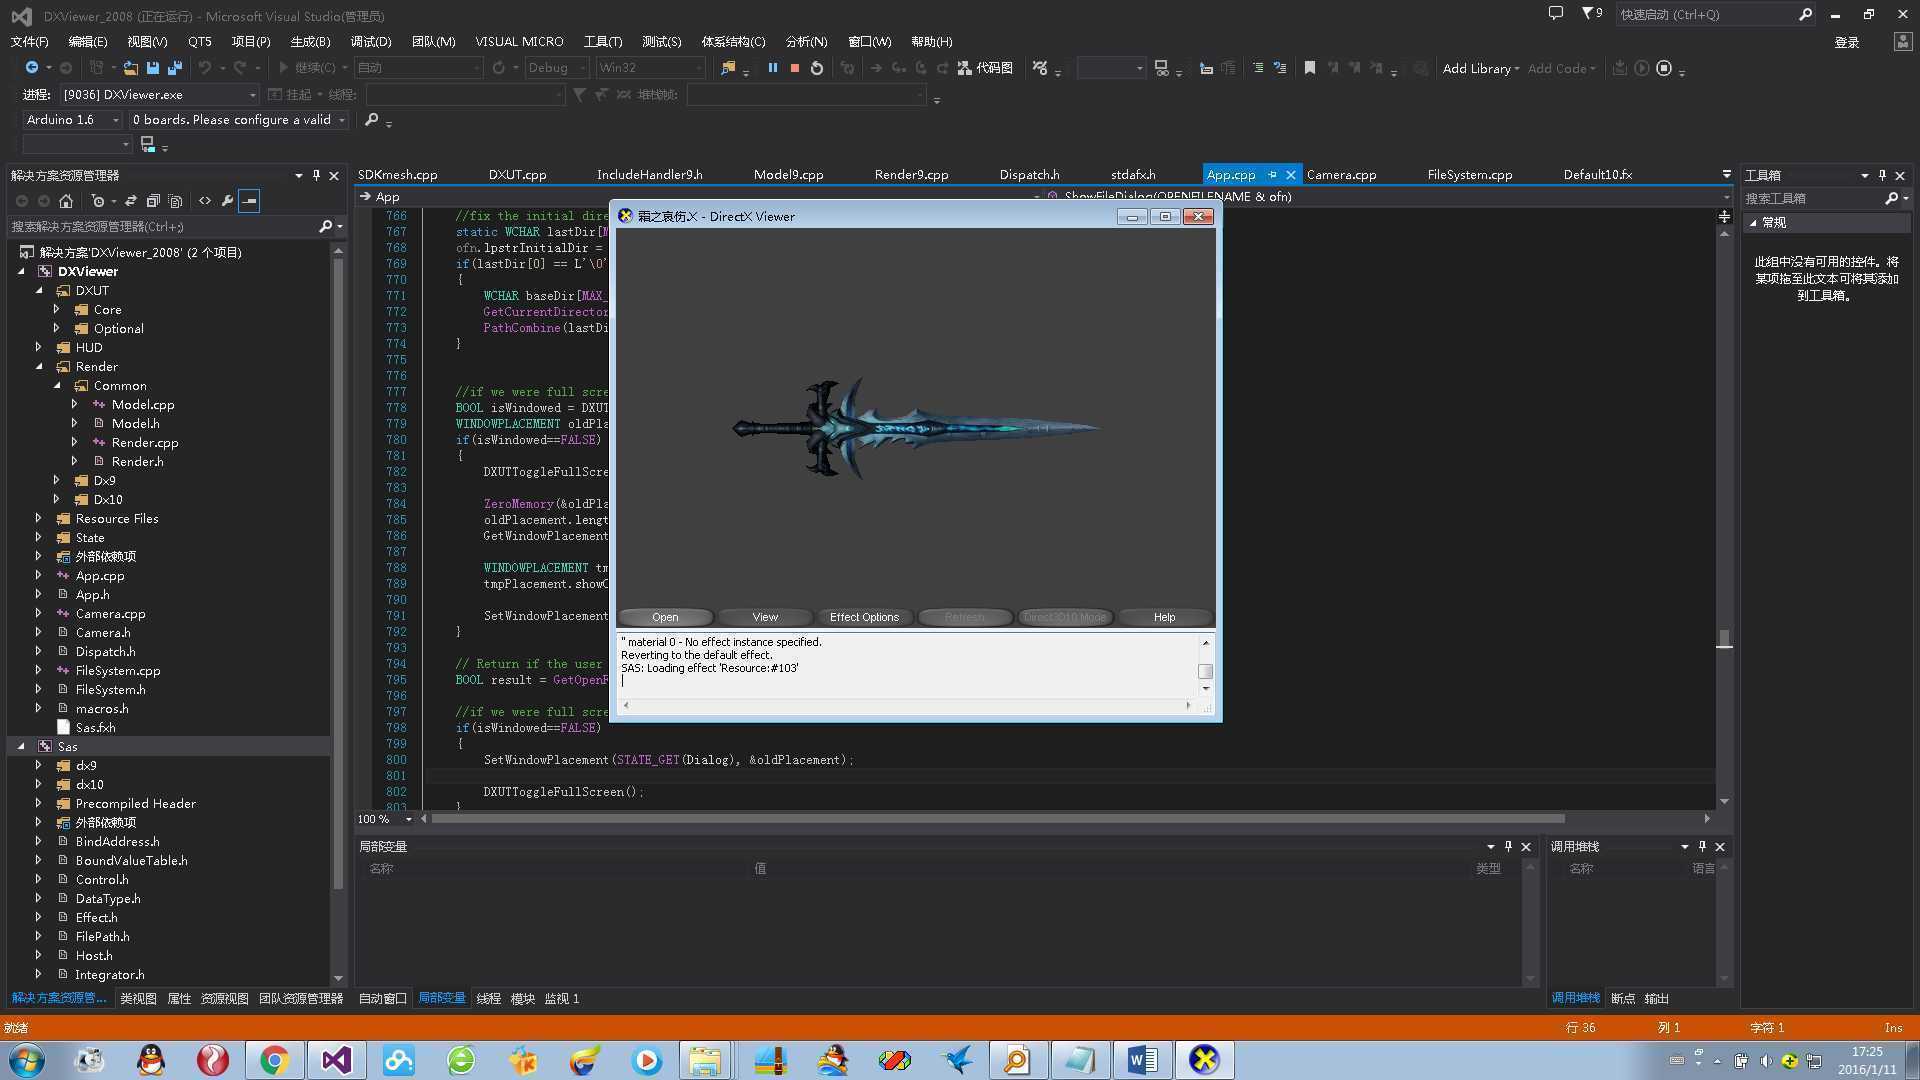
Task: Click the Windows Start button
Action: pos(27,1060)
